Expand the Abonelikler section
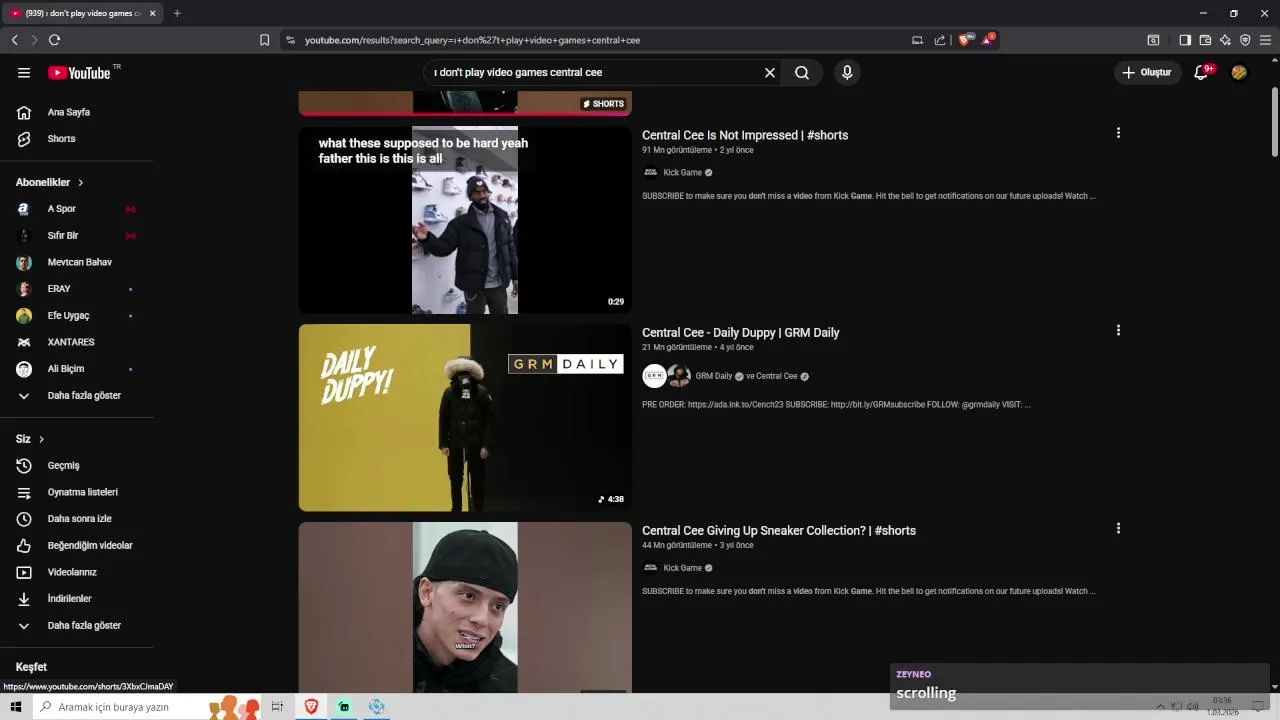This screenshot has width=1280, height=720. (50, 182)
